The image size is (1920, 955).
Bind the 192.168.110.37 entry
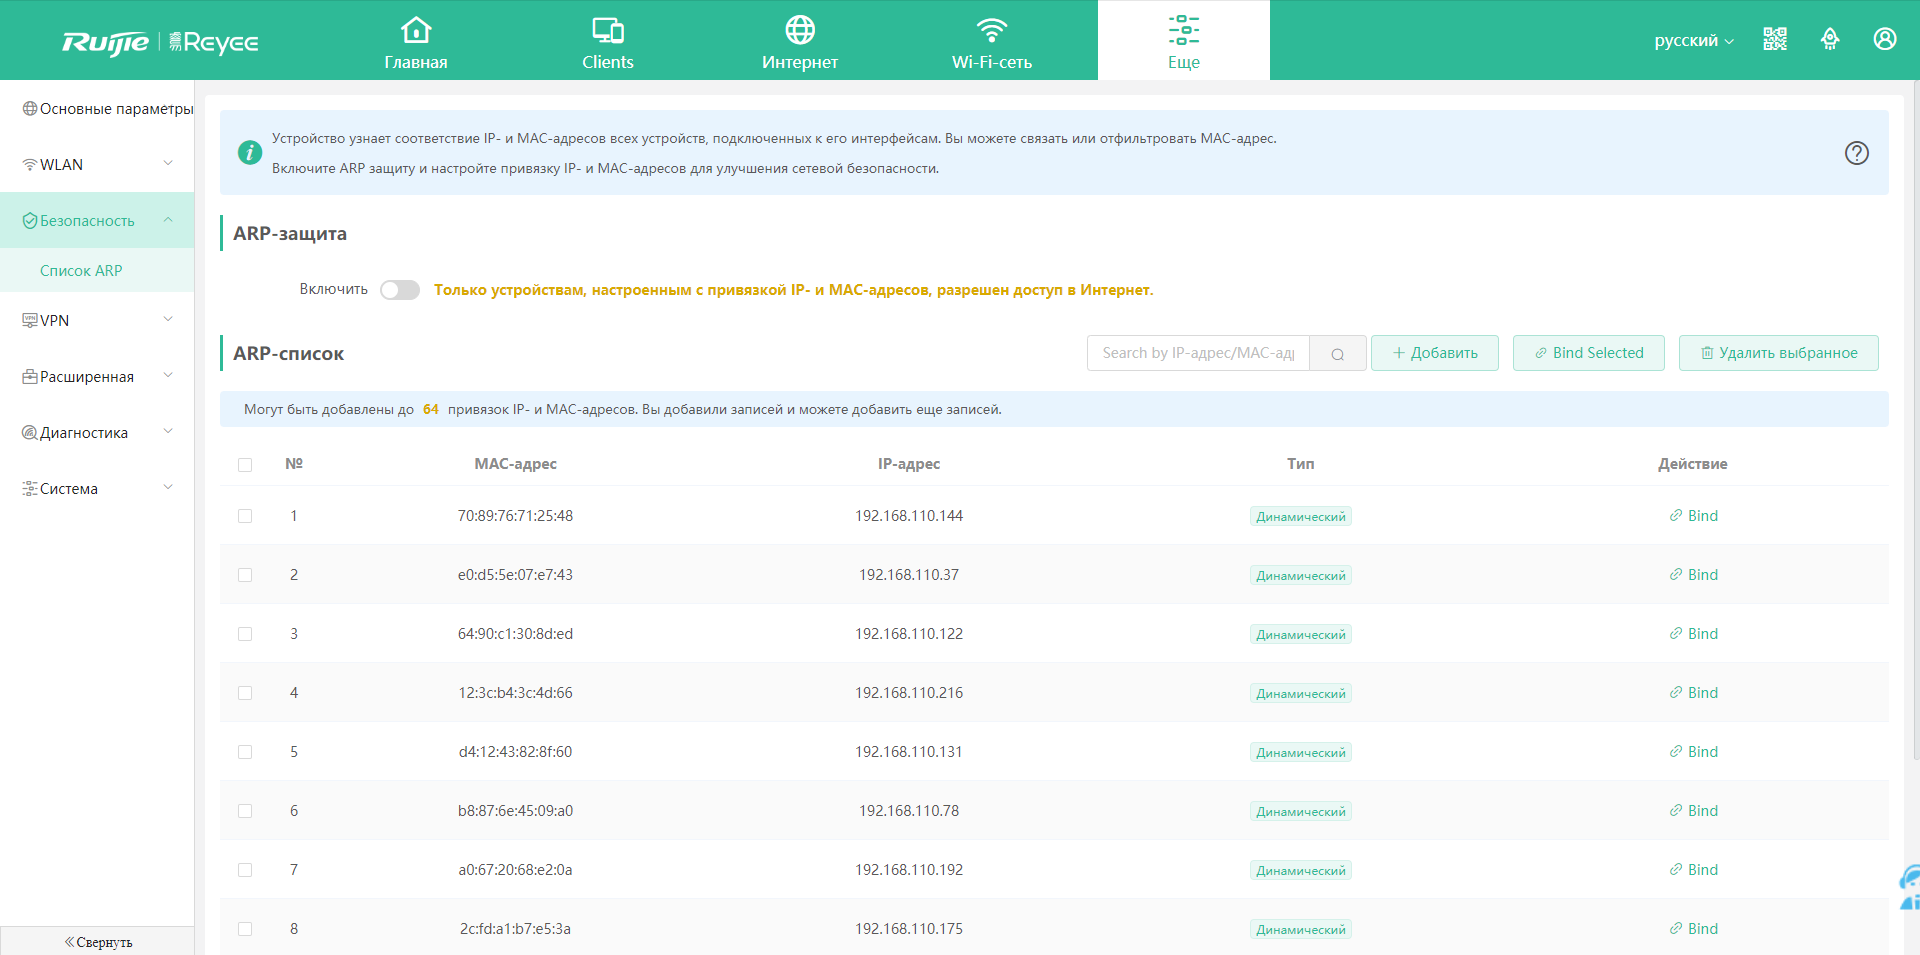[x=1693, y=575]
